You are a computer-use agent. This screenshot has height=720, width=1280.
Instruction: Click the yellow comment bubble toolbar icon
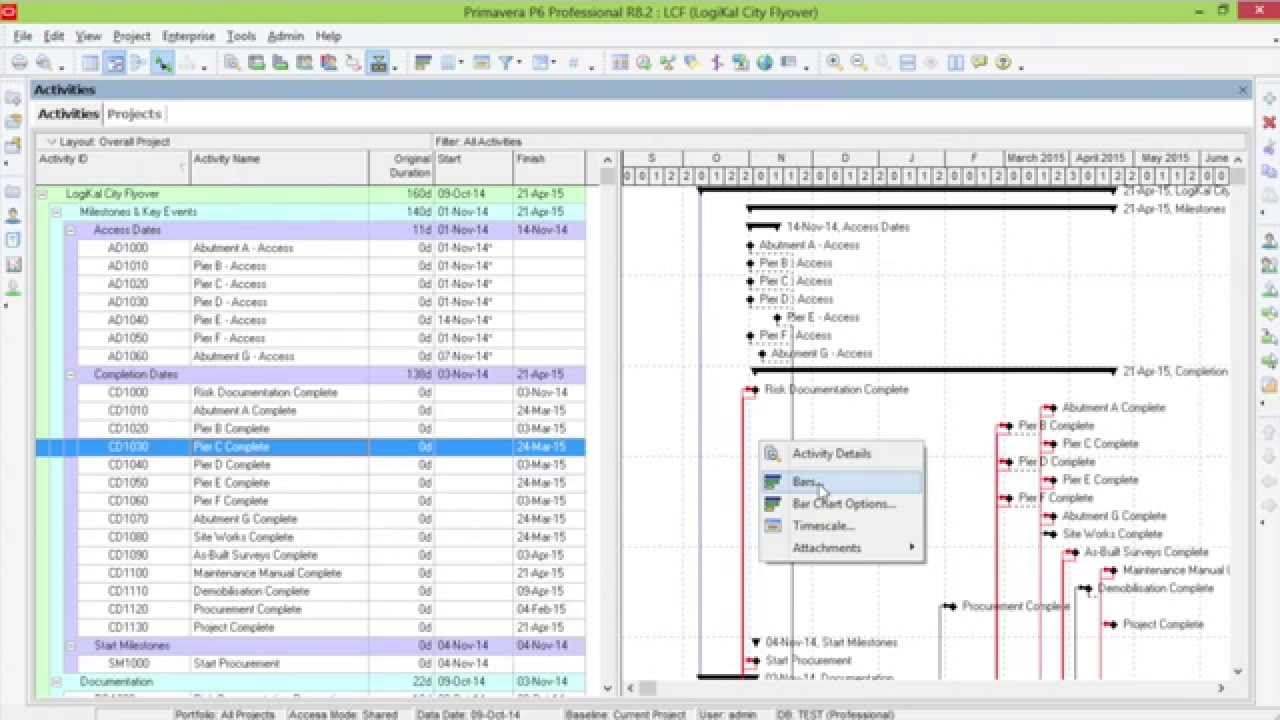pos(979,63)
